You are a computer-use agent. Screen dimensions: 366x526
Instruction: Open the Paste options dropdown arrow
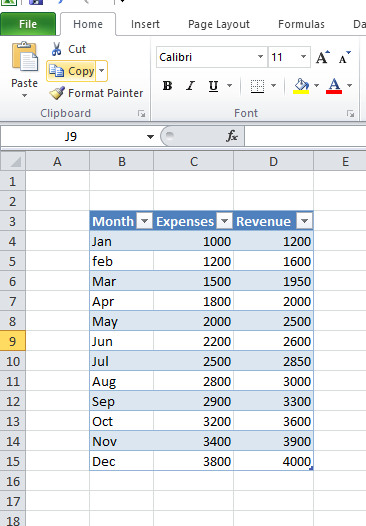click(x=24, y=96)
